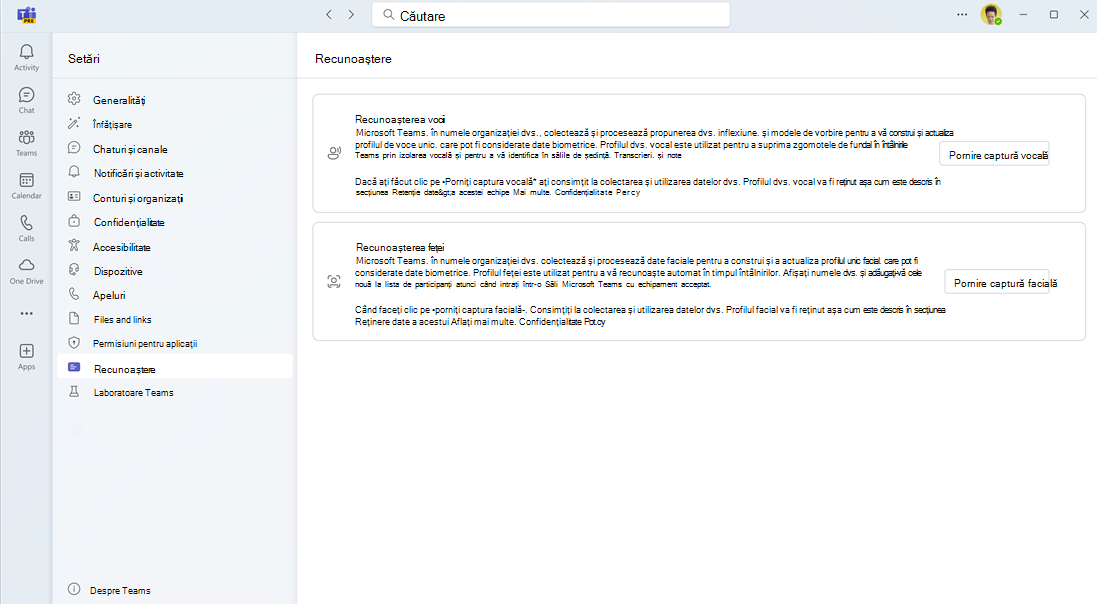Click the info icon beside Despre Teams
The image size is (1097, 604).
(x=74, y=589)
